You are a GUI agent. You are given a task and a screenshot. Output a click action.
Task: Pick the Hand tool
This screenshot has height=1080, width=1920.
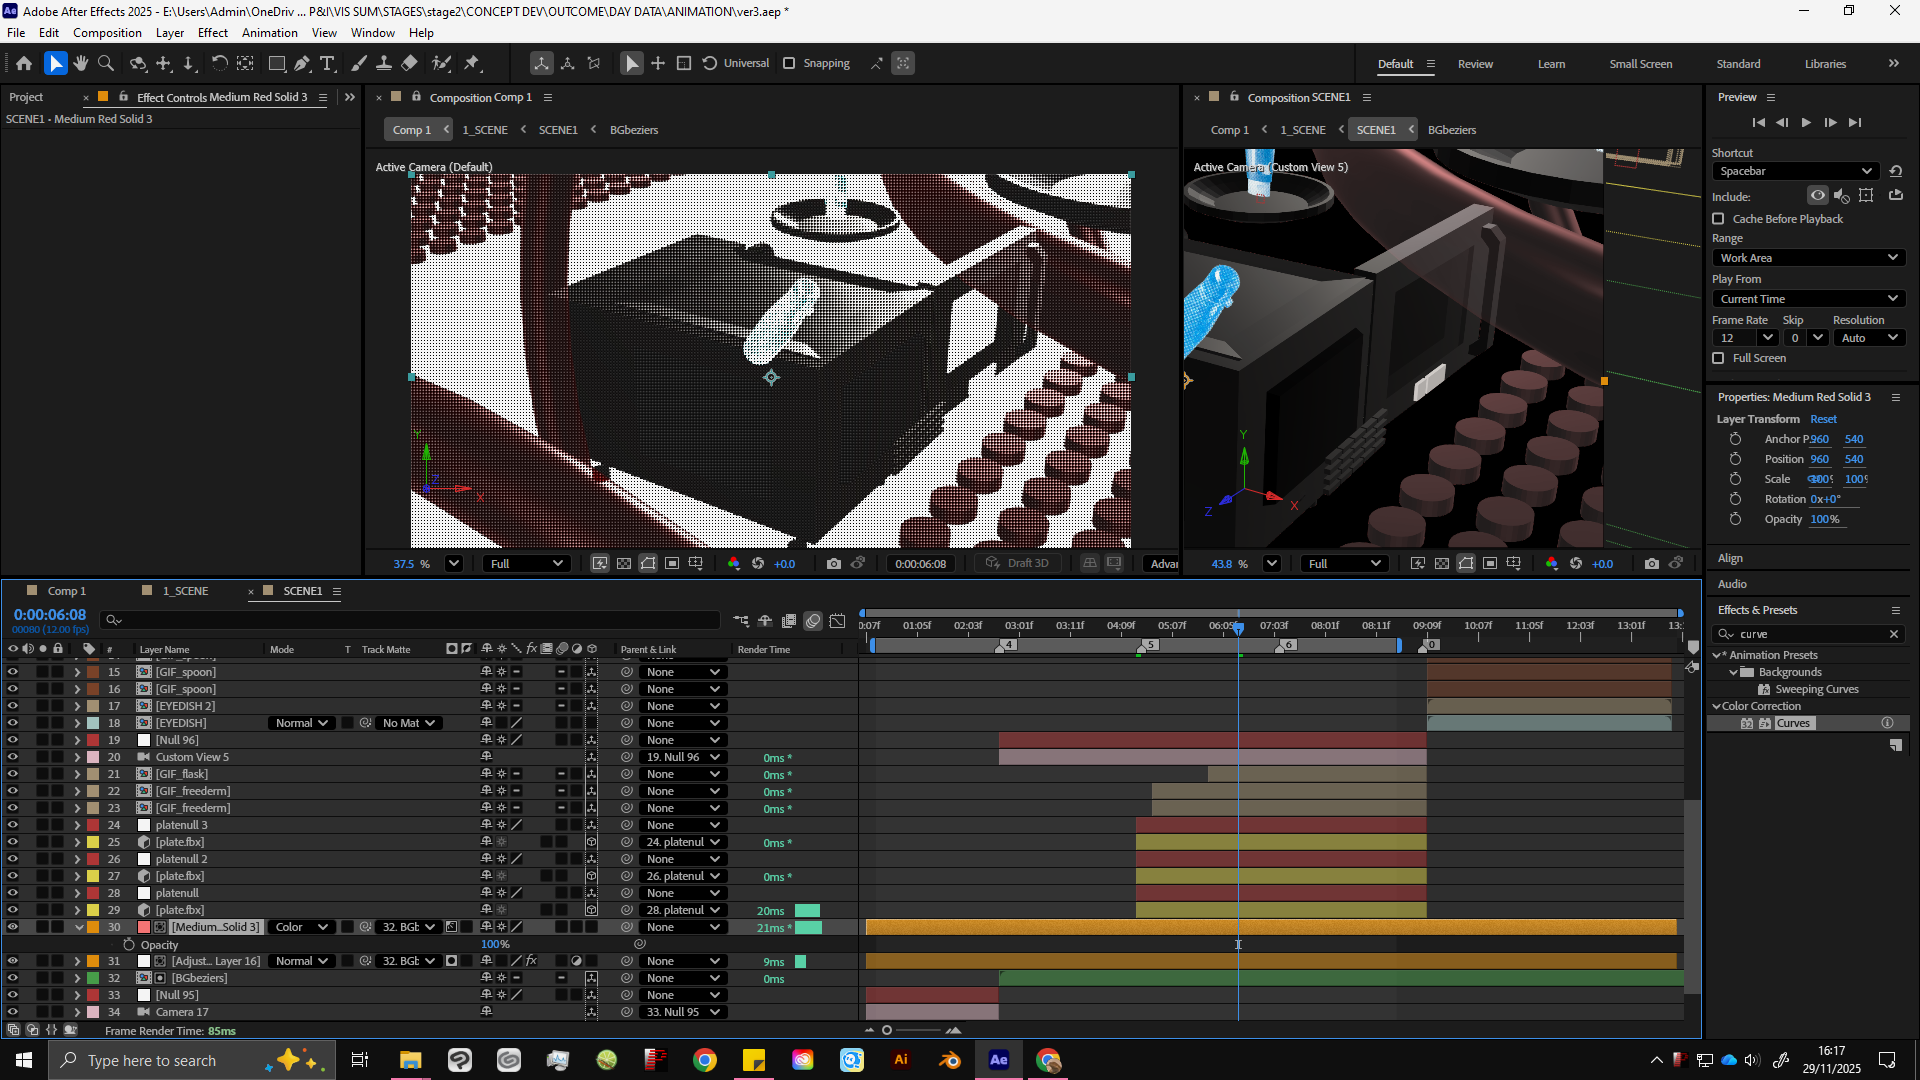81,63
